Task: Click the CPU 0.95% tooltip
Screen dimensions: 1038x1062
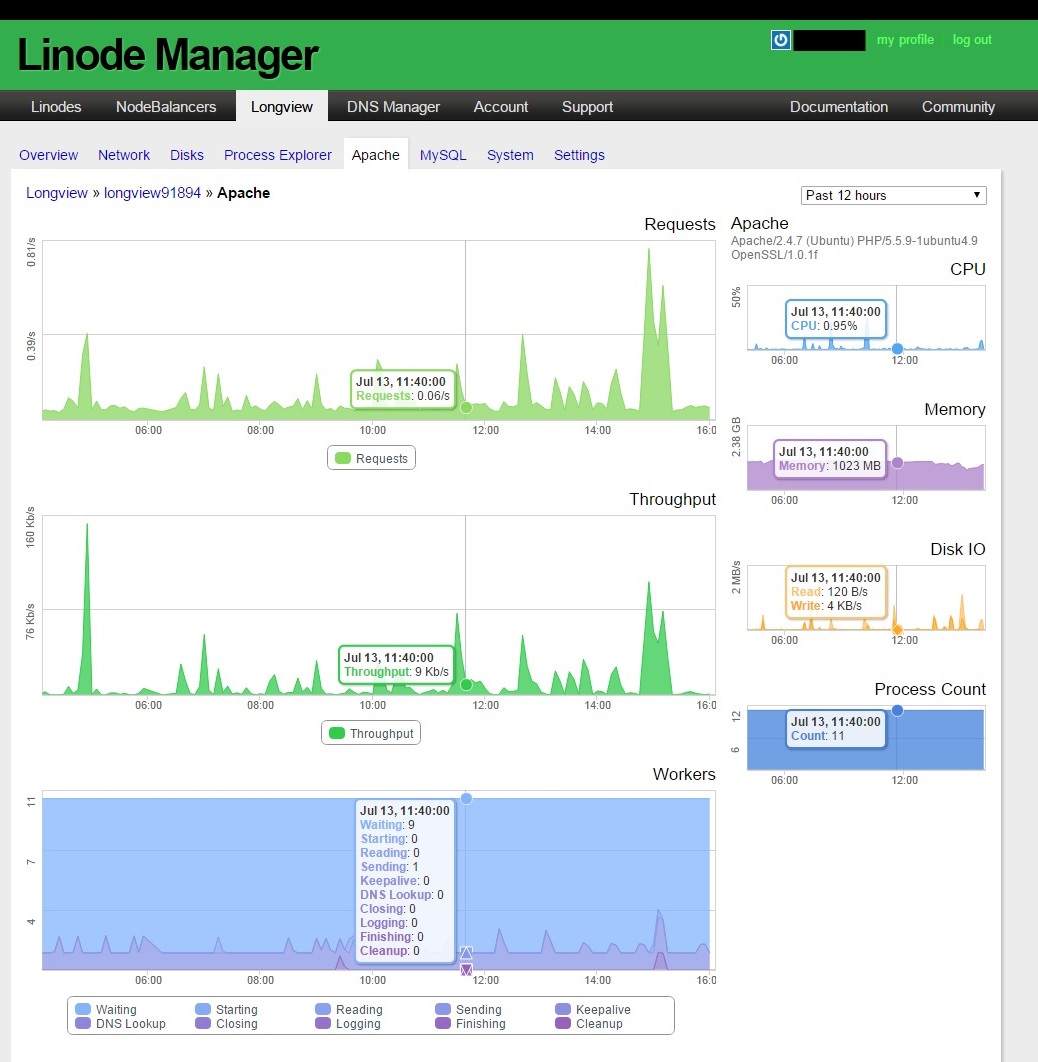Action: point(836,318)
